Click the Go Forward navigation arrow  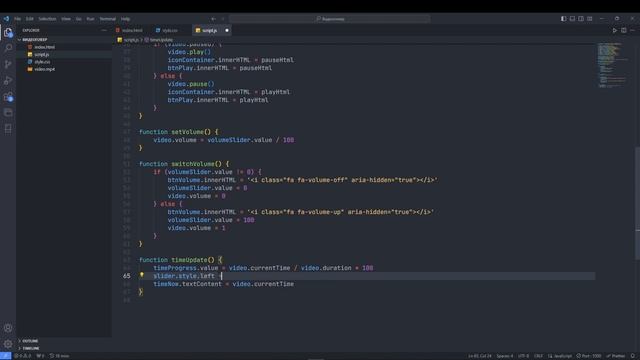(x=223, y=19)
